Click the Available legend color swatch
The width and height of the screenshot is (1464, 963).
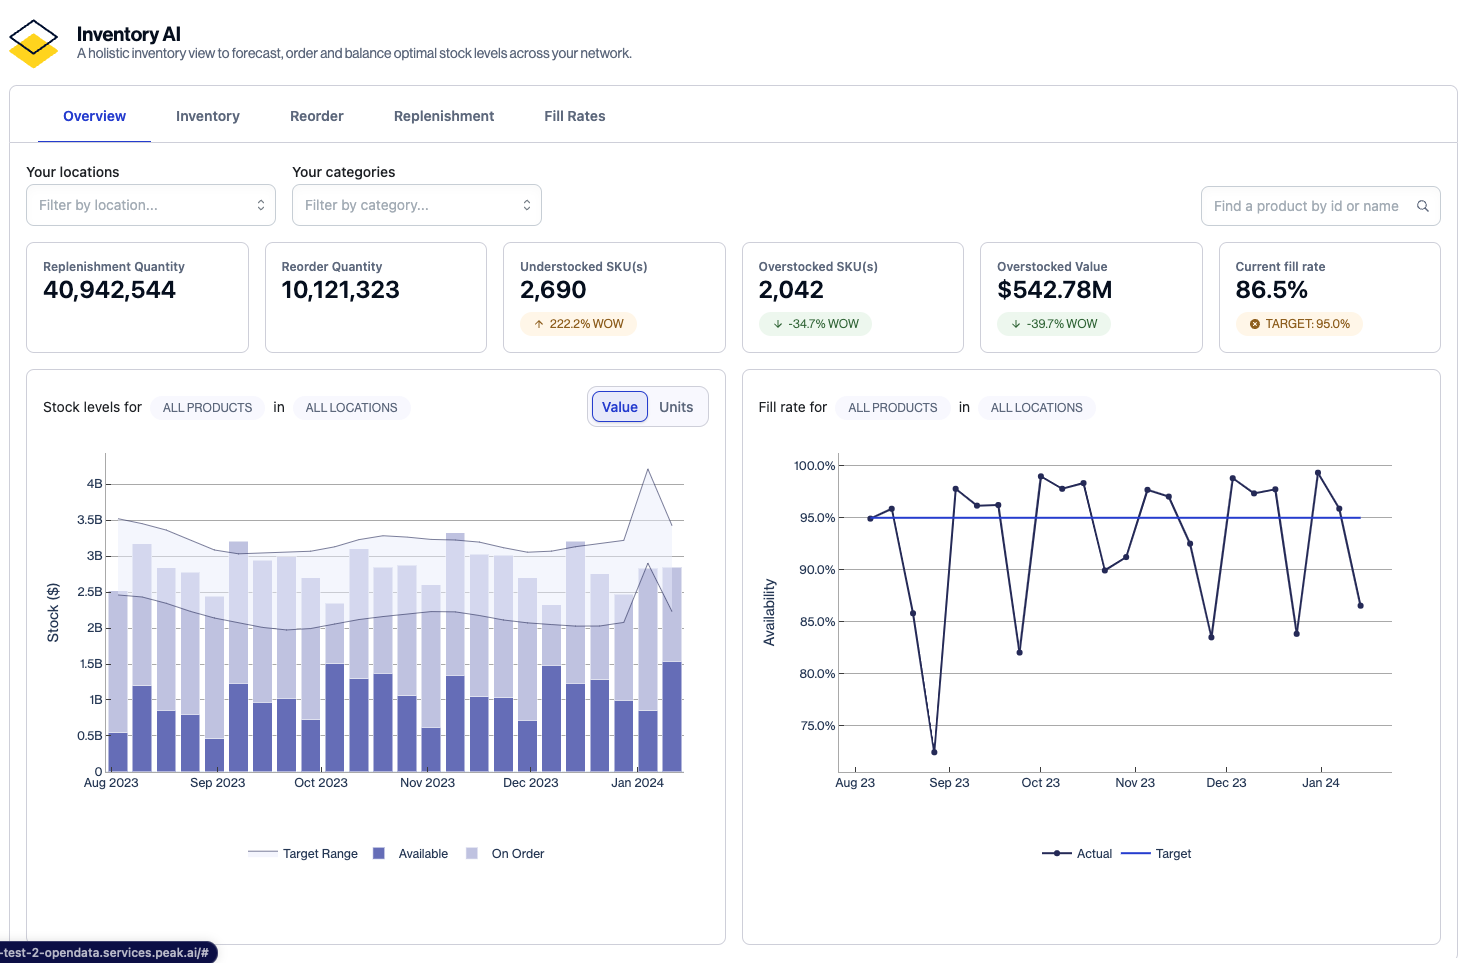click(x=379, y=854)
